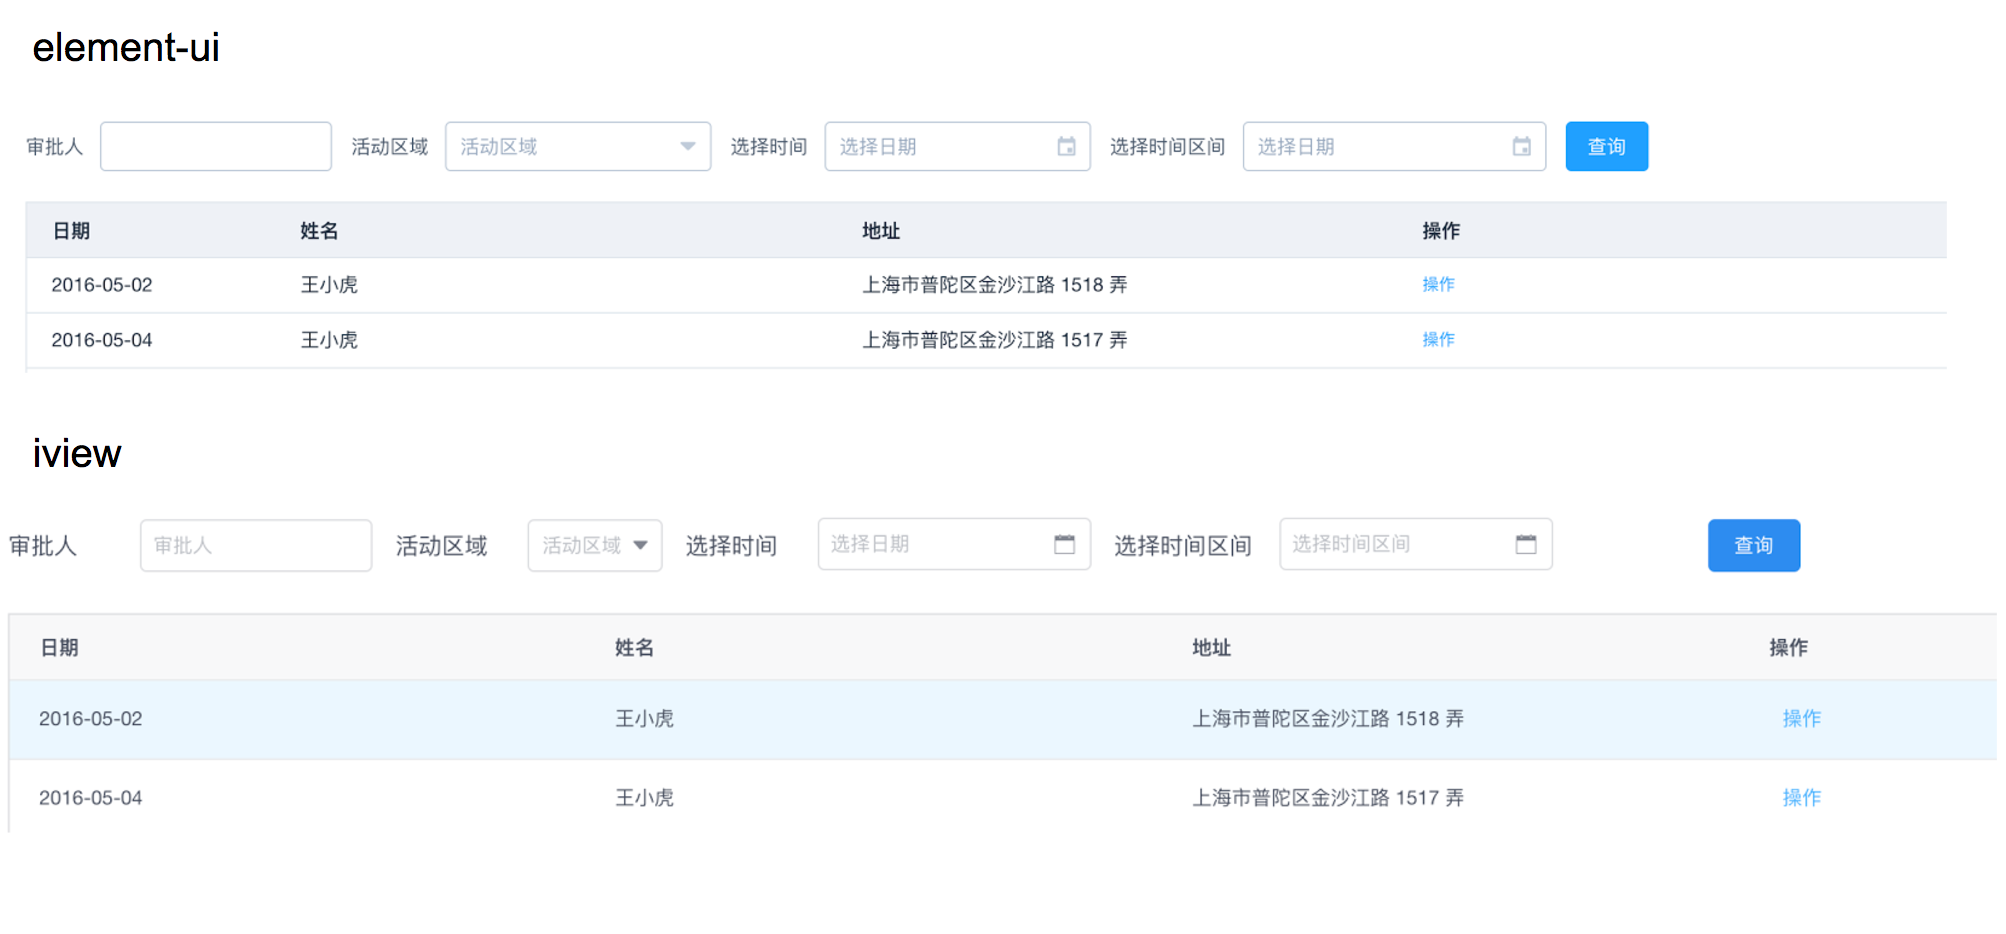Click the iview heading text

(77, 453)
